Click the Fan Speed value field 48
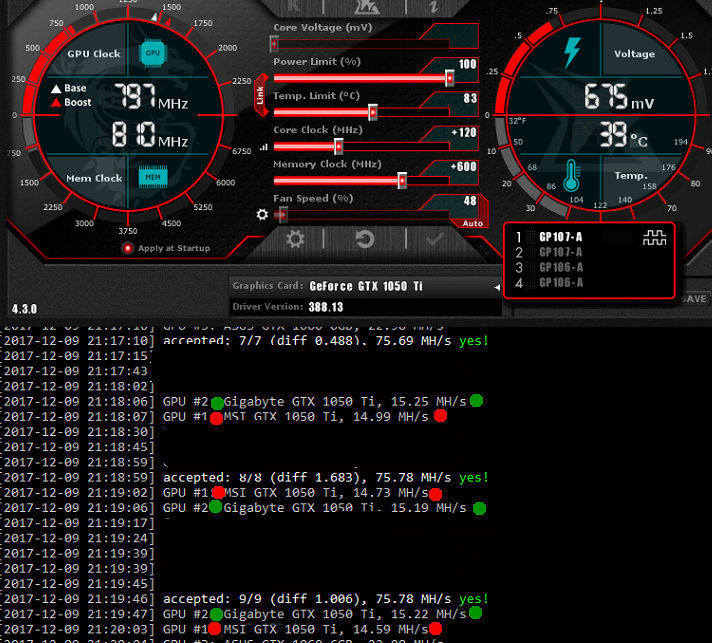Screen dimensions: 712x643 tap(470, 201)
